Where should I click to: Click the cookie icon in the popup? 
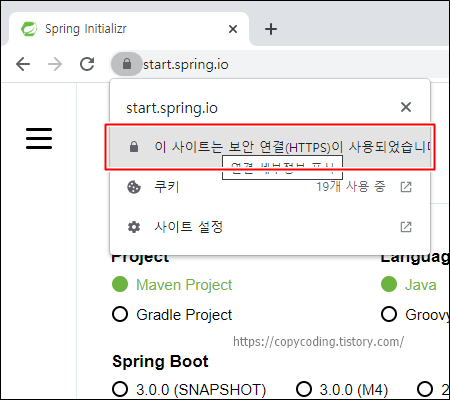[134, 187]
